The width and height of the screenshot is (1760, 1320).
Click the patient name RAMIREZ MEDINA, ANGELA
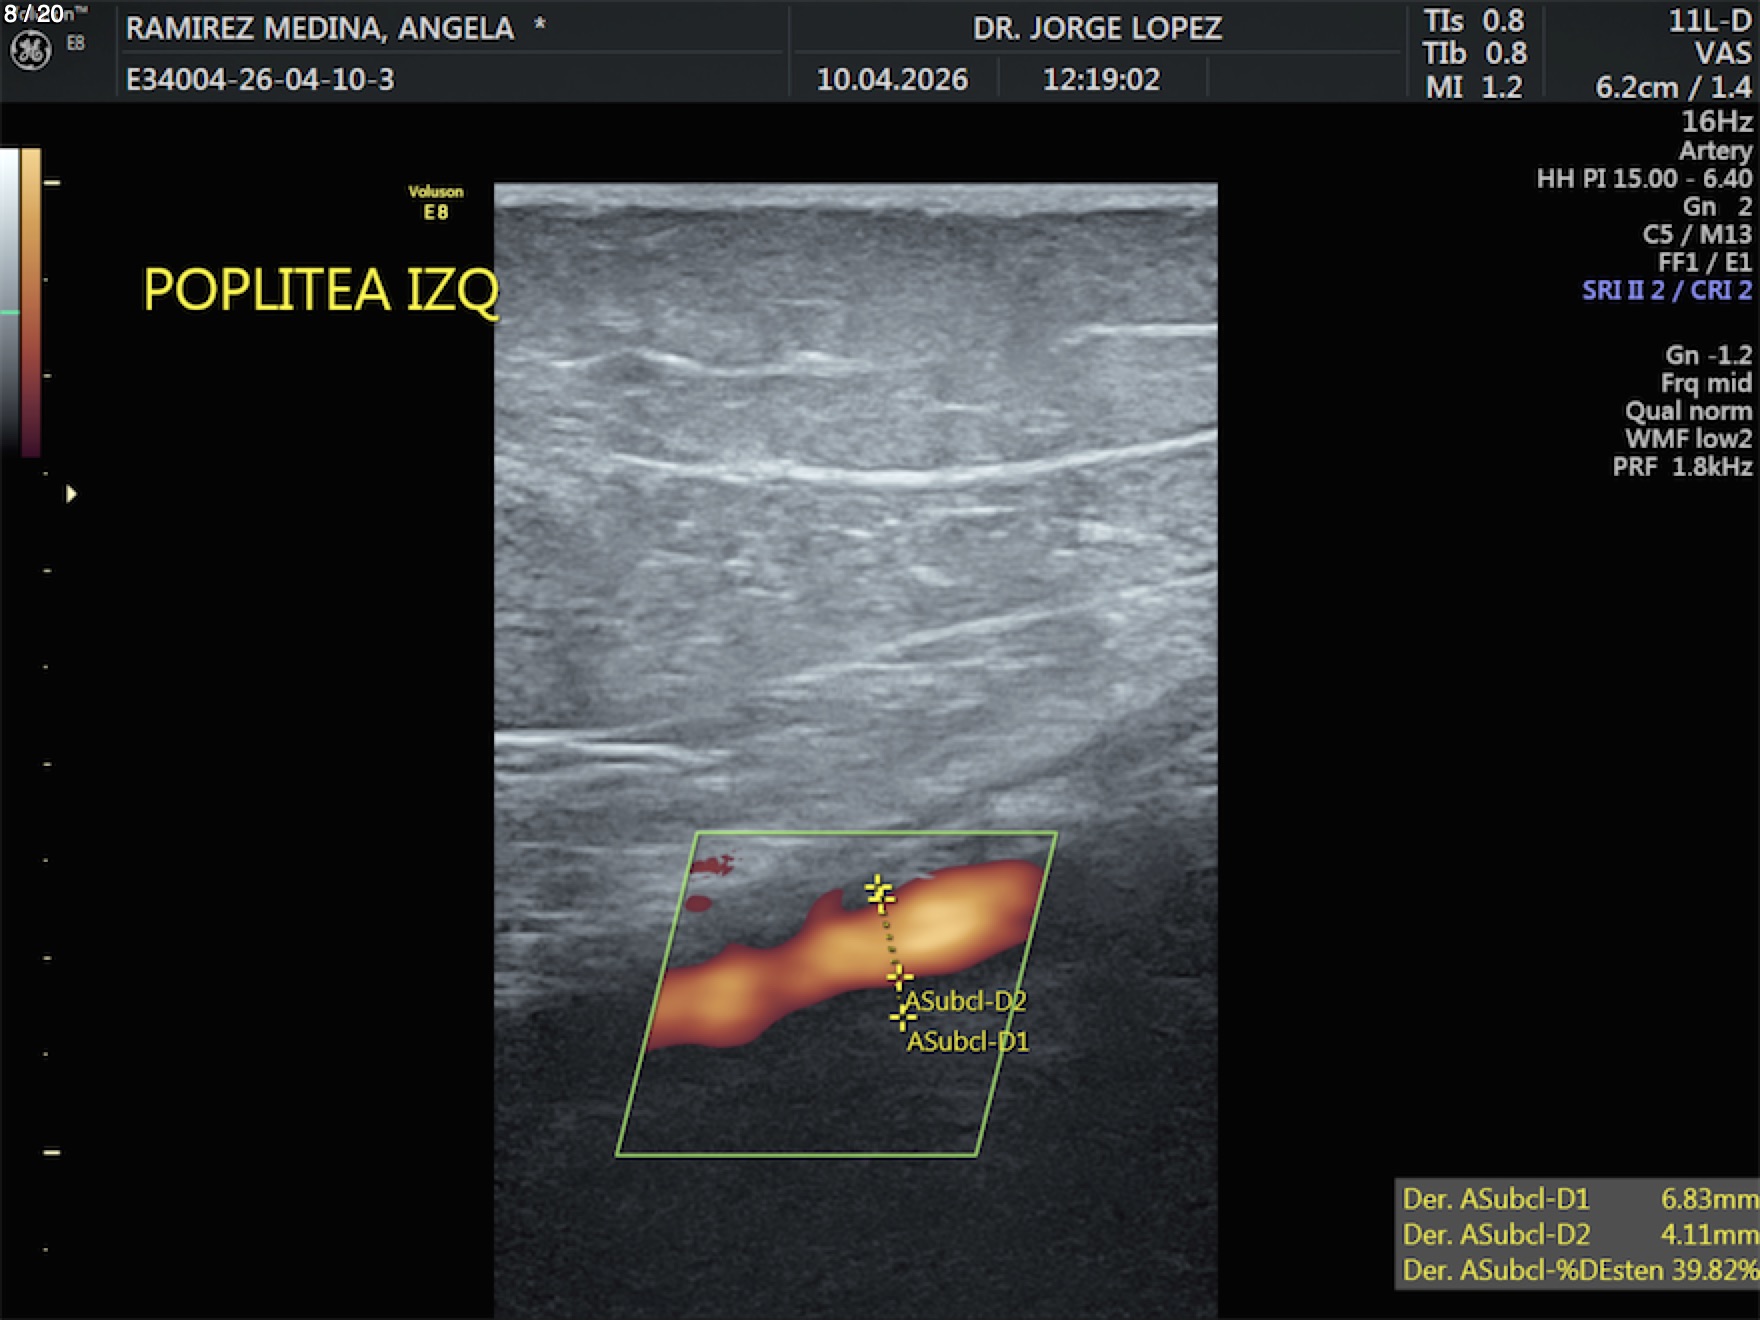tap(320, 28)
